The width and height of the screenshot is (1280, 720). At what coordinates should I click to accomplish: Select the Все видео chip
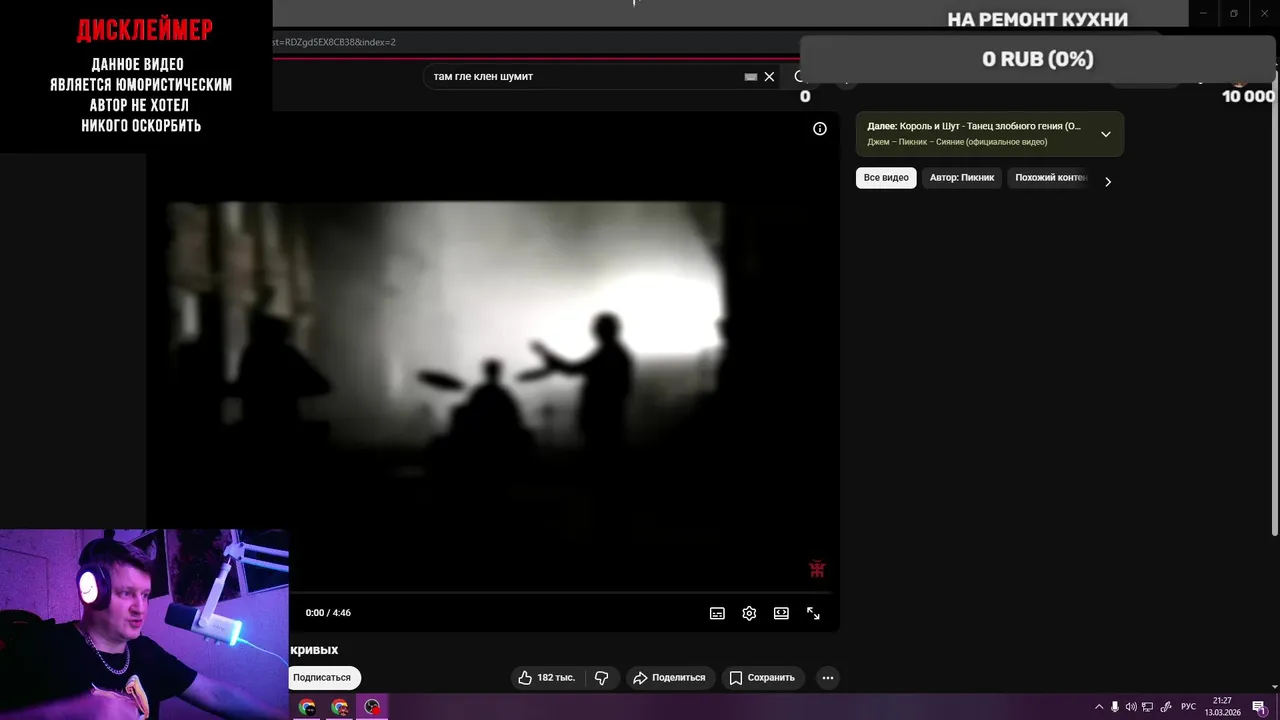[x=886, y=178]
